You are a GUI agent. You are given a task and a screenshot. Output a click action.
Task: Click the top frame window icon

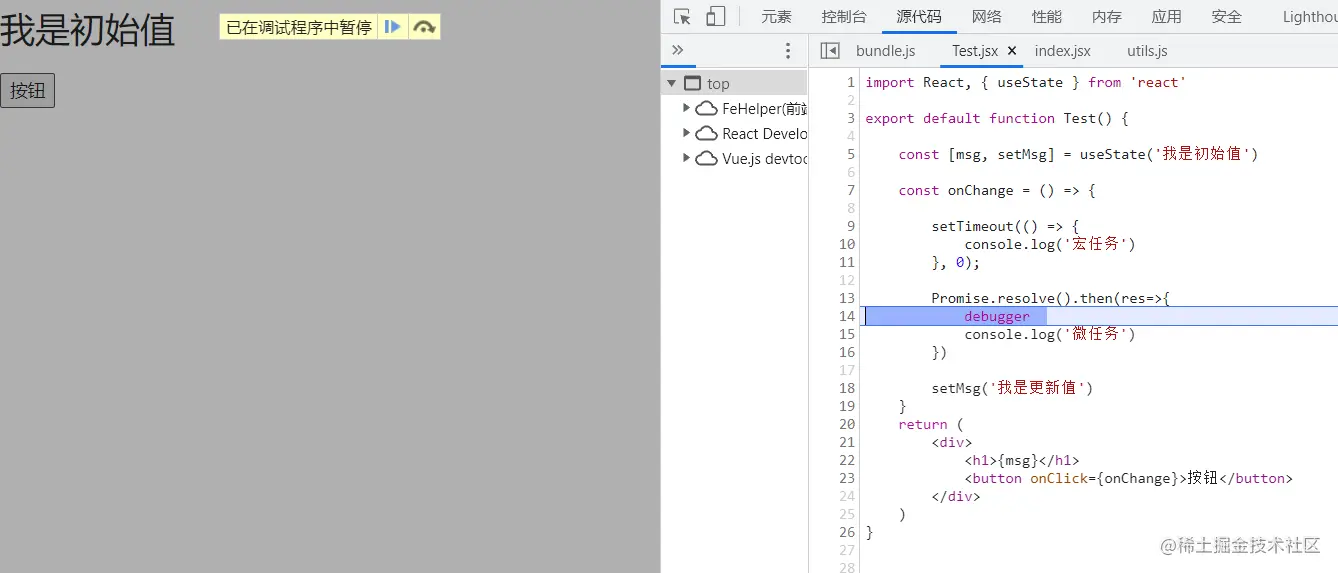(692, 84)
